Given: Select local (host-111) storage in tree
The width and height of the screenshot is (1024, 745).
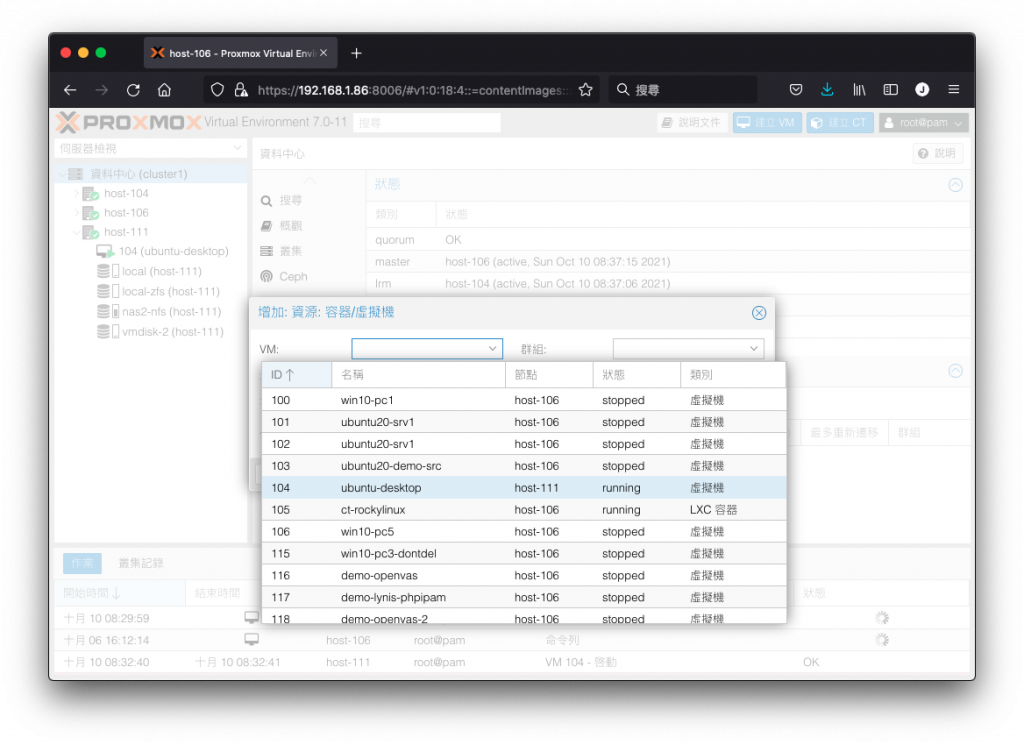Looking at the screenshot, I should coord(150,272).
